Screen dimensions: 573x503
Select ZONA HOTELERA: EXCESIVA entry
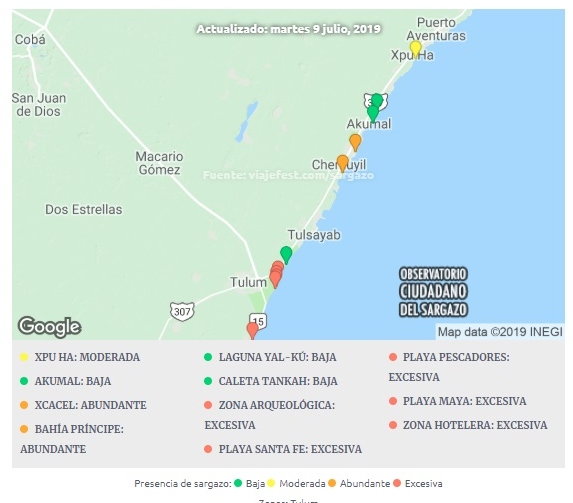[468, 426]
